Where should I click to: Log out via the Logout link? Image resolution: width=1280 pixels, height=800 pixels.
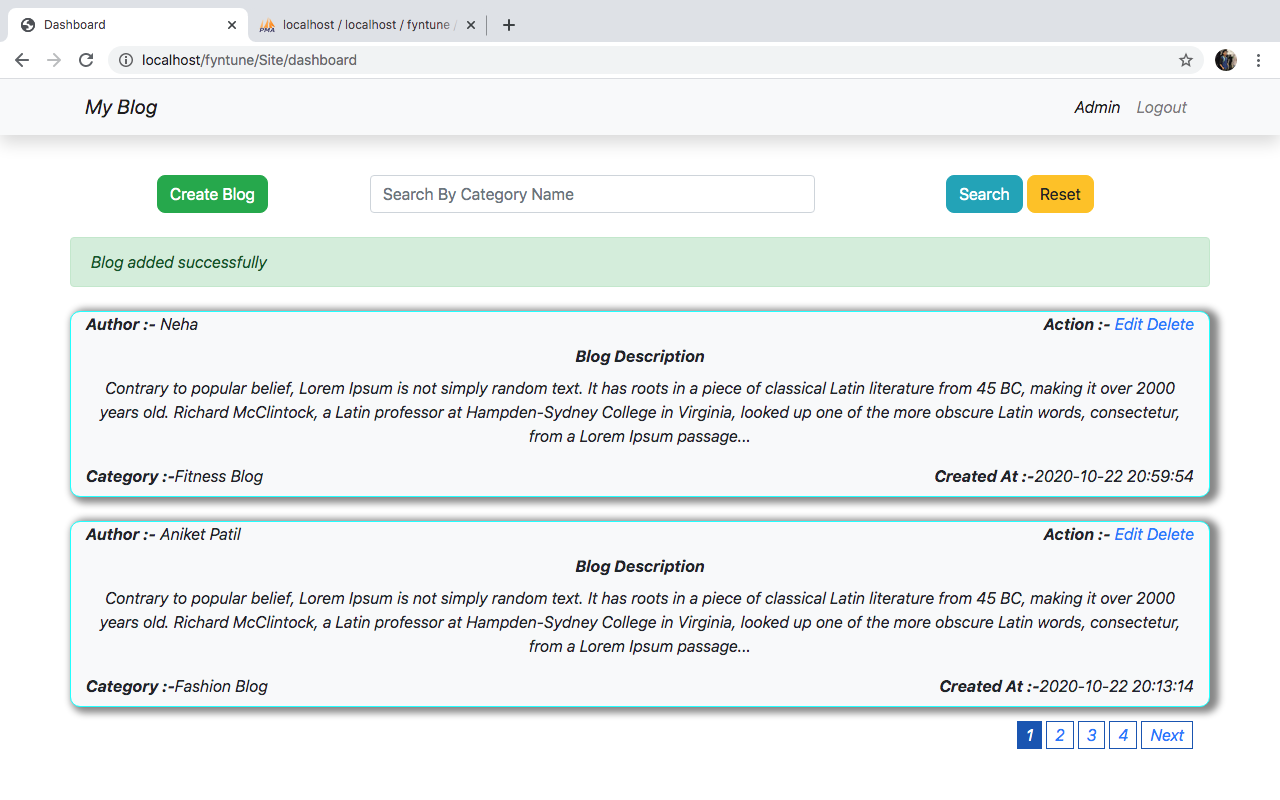(1161, 107)
